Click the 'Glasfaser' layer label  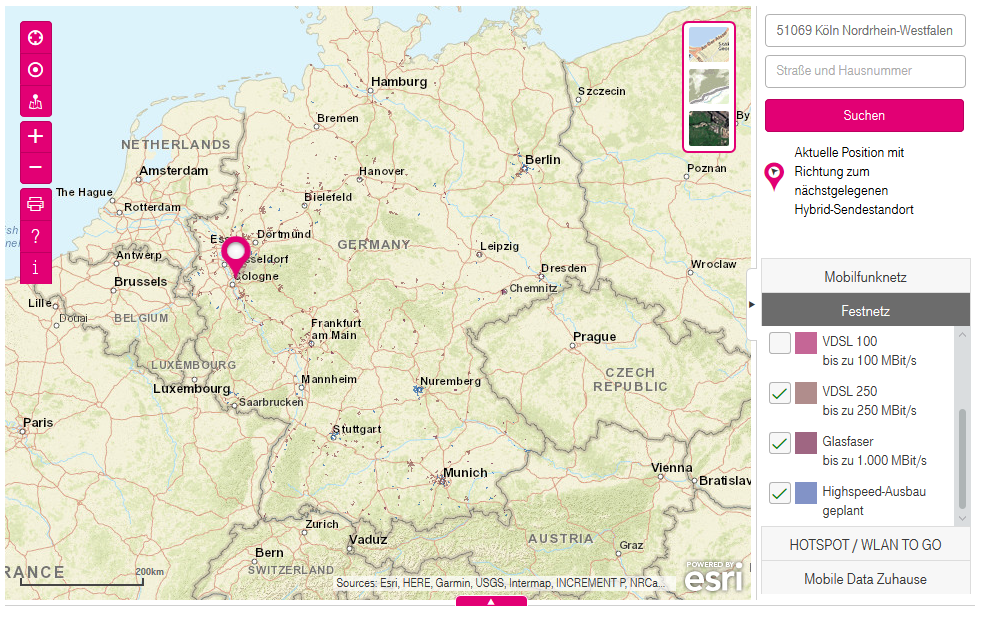point(848,441)
